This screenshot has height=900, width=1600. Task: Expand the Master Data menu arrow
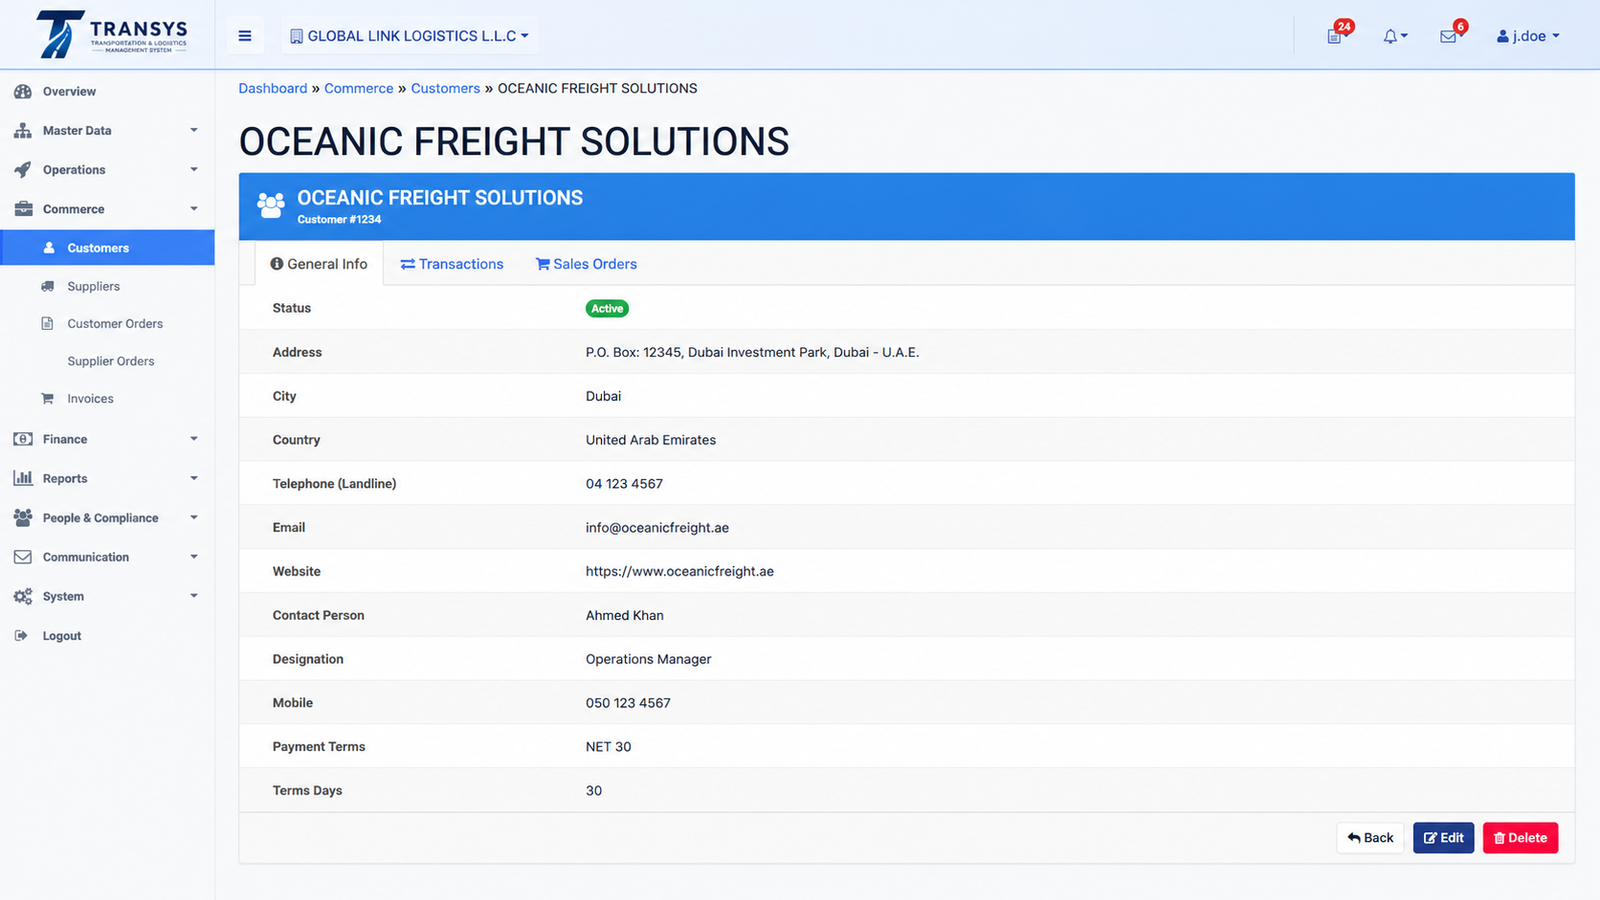[x=194, y=130]
